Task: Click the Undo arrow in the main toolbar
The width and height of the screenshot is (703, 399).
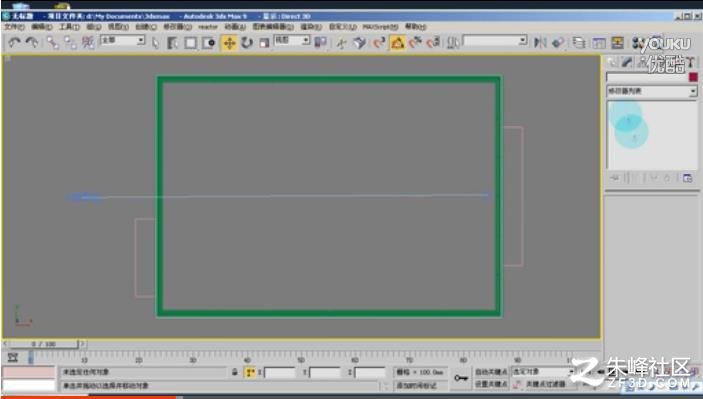Action: click(x=14, y=43)
